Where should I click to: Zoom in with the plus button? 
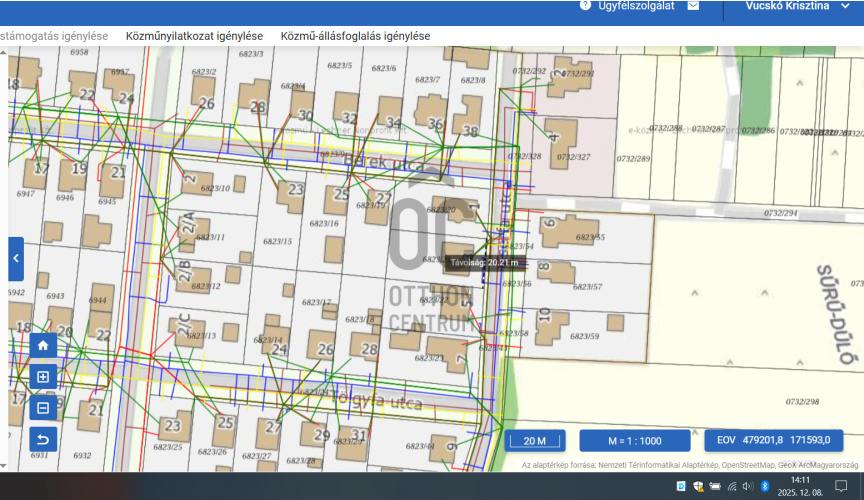tap(43, 377)
